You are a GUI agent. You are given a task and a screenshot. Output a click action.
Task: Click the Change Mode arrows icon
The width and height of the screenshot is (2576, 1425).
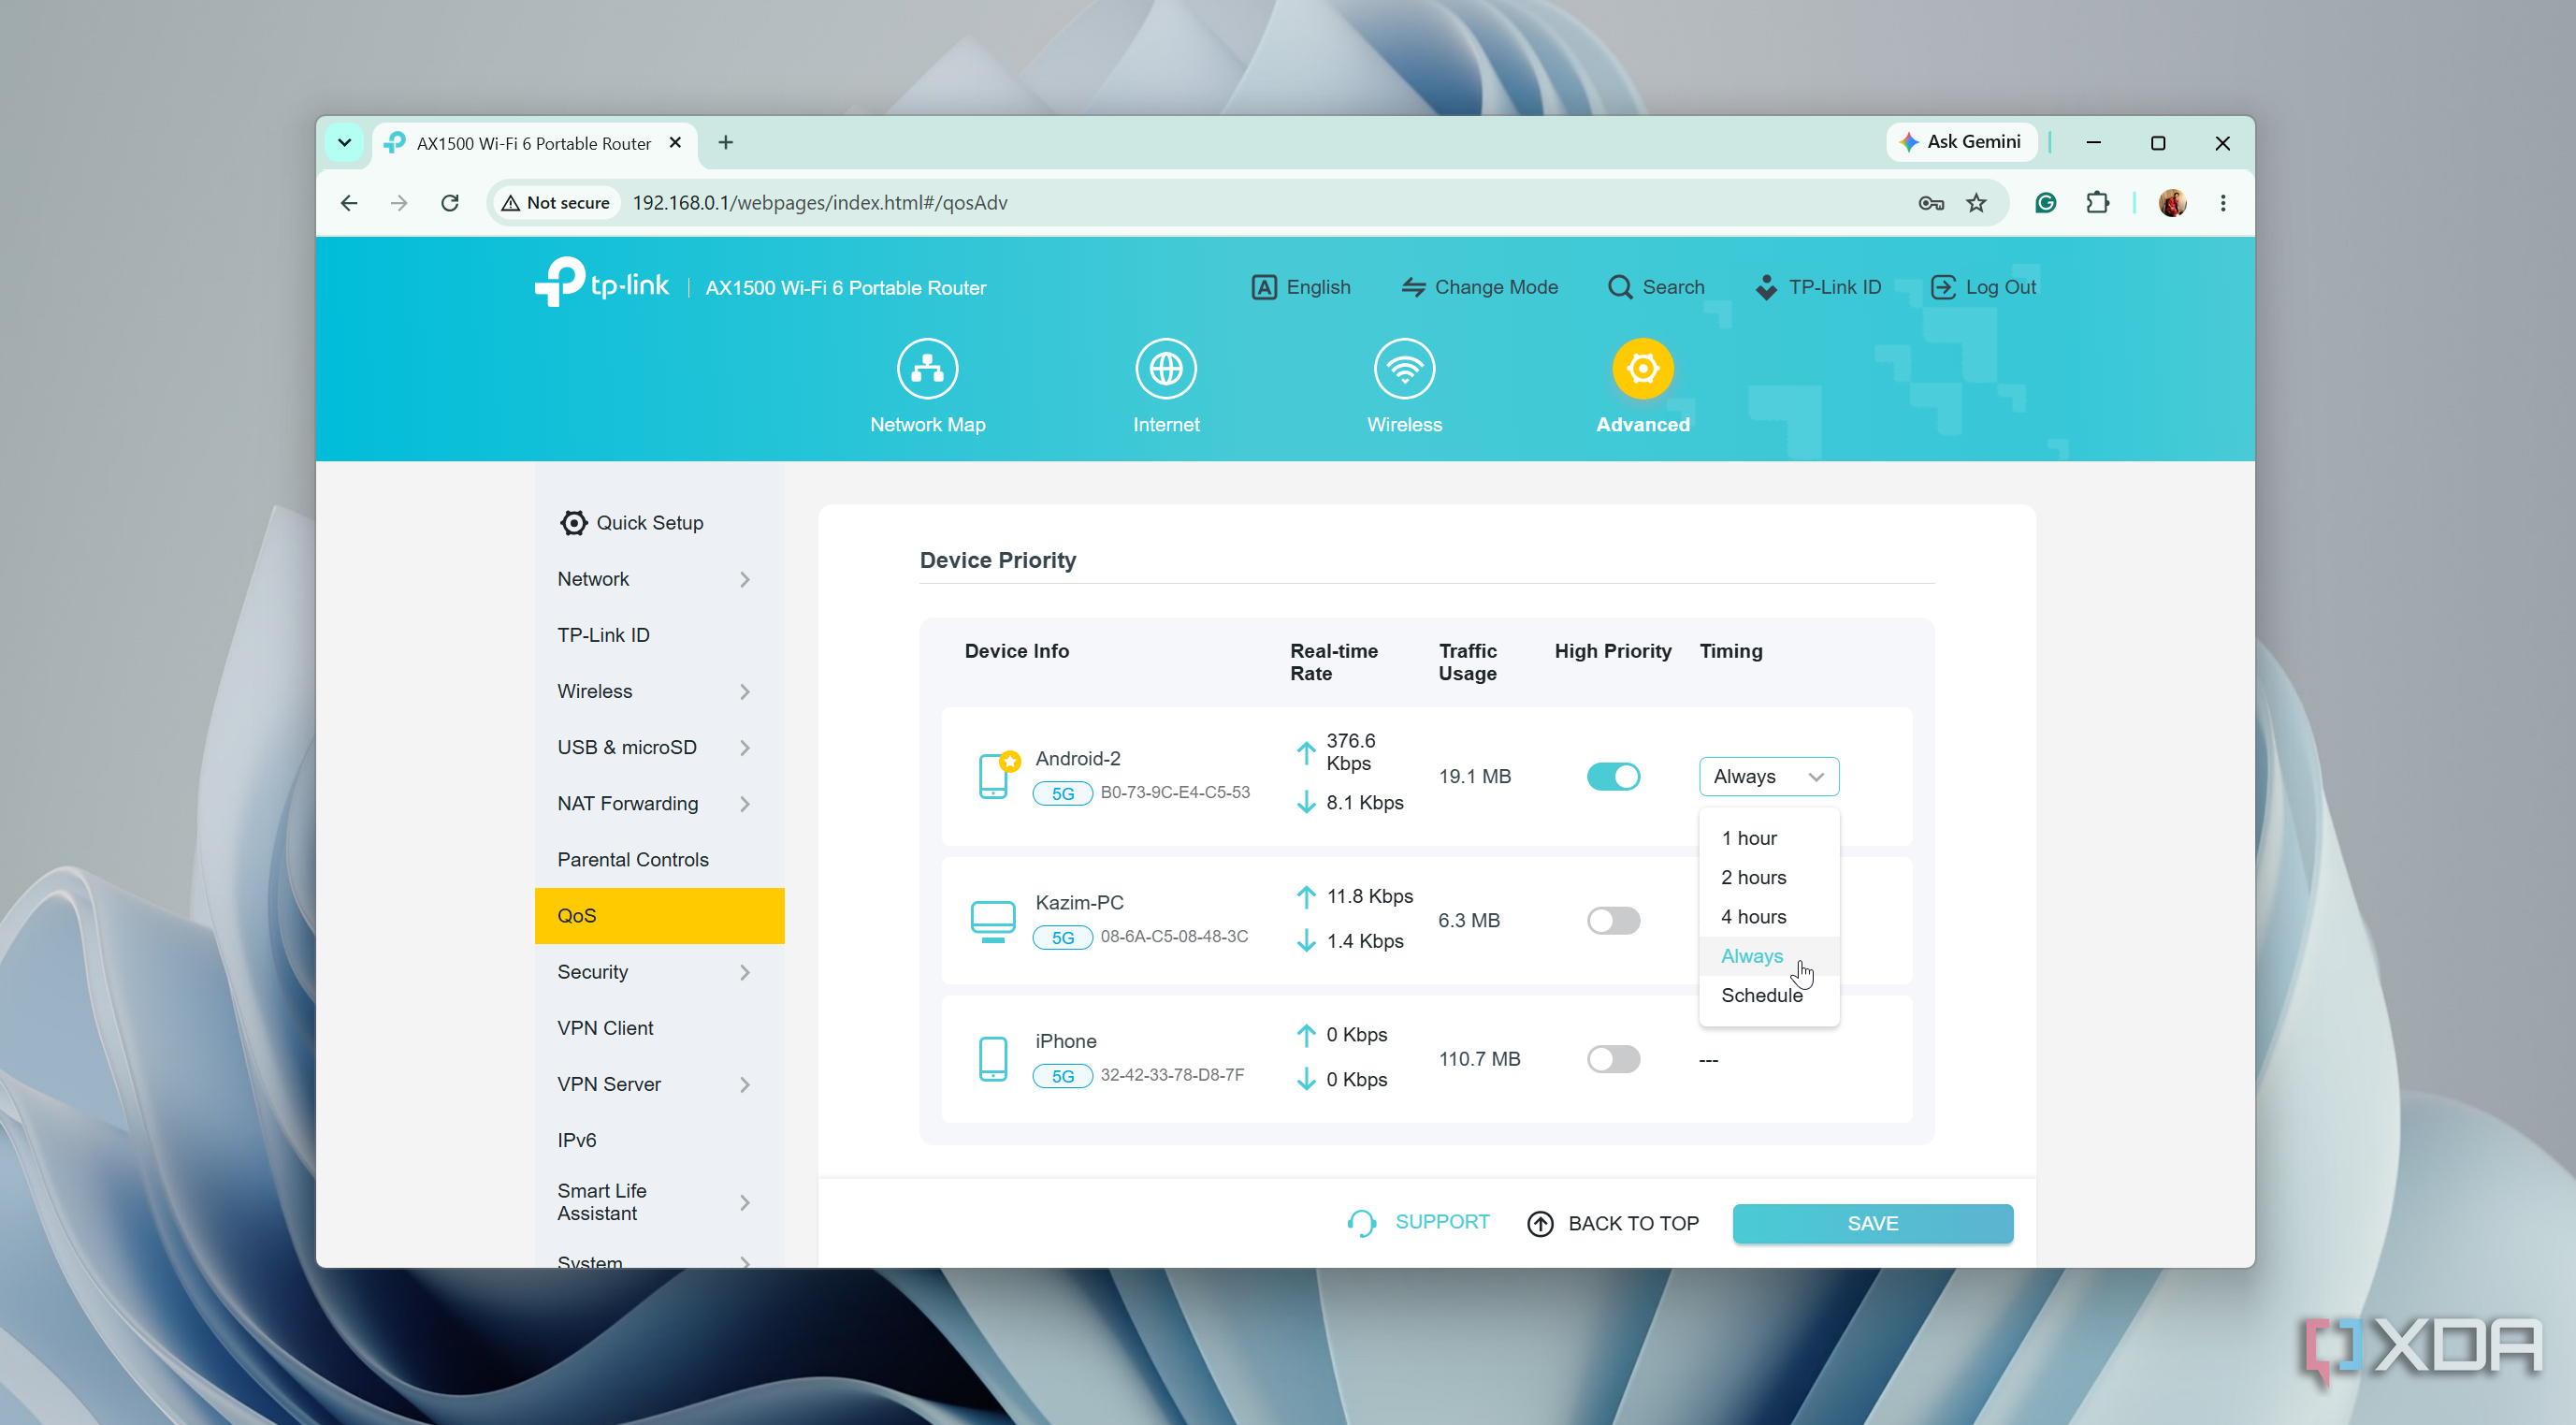[1413, 287]
